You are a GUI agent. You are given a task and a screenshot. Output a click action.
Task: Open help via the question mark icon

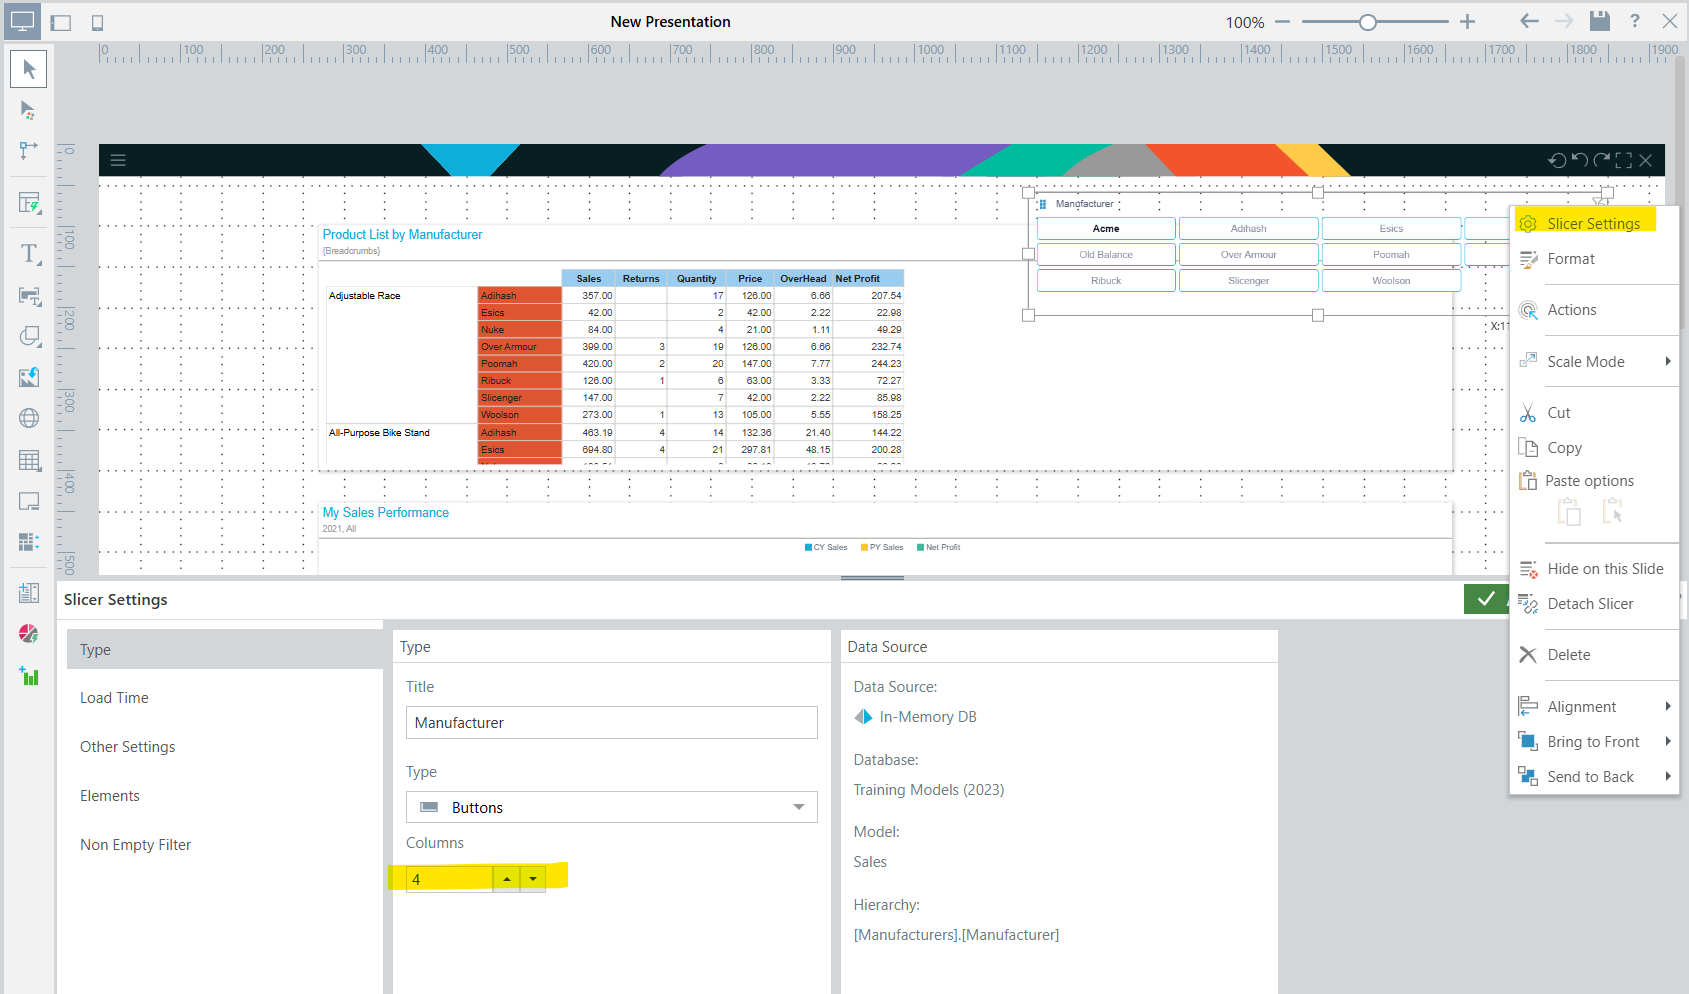1635,21
